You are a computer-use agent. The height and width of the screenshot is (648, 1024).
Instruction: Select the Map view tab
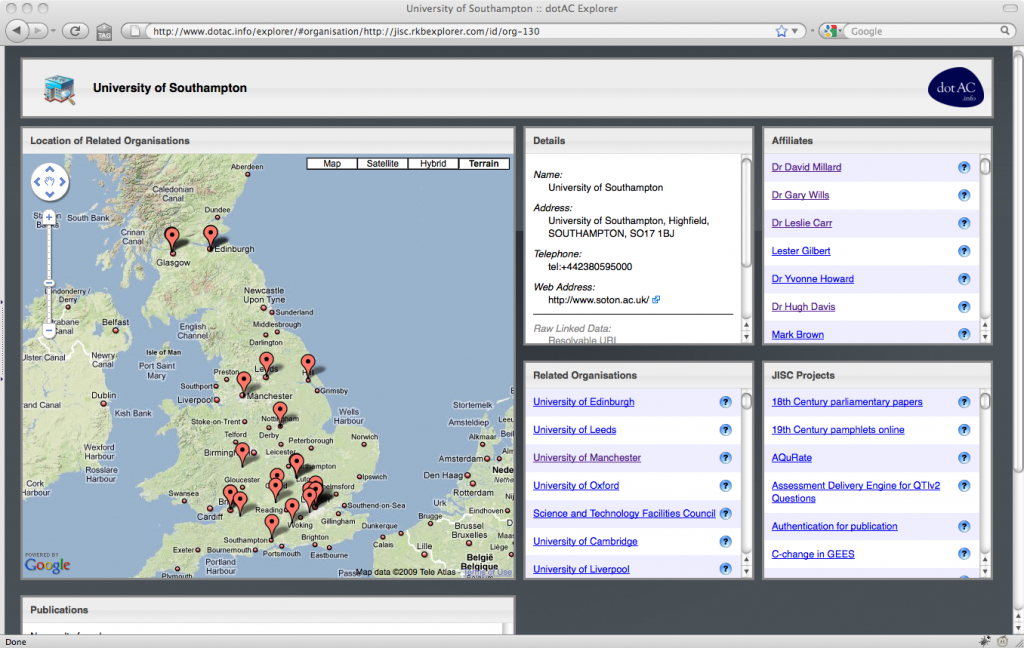pos(332,164)
